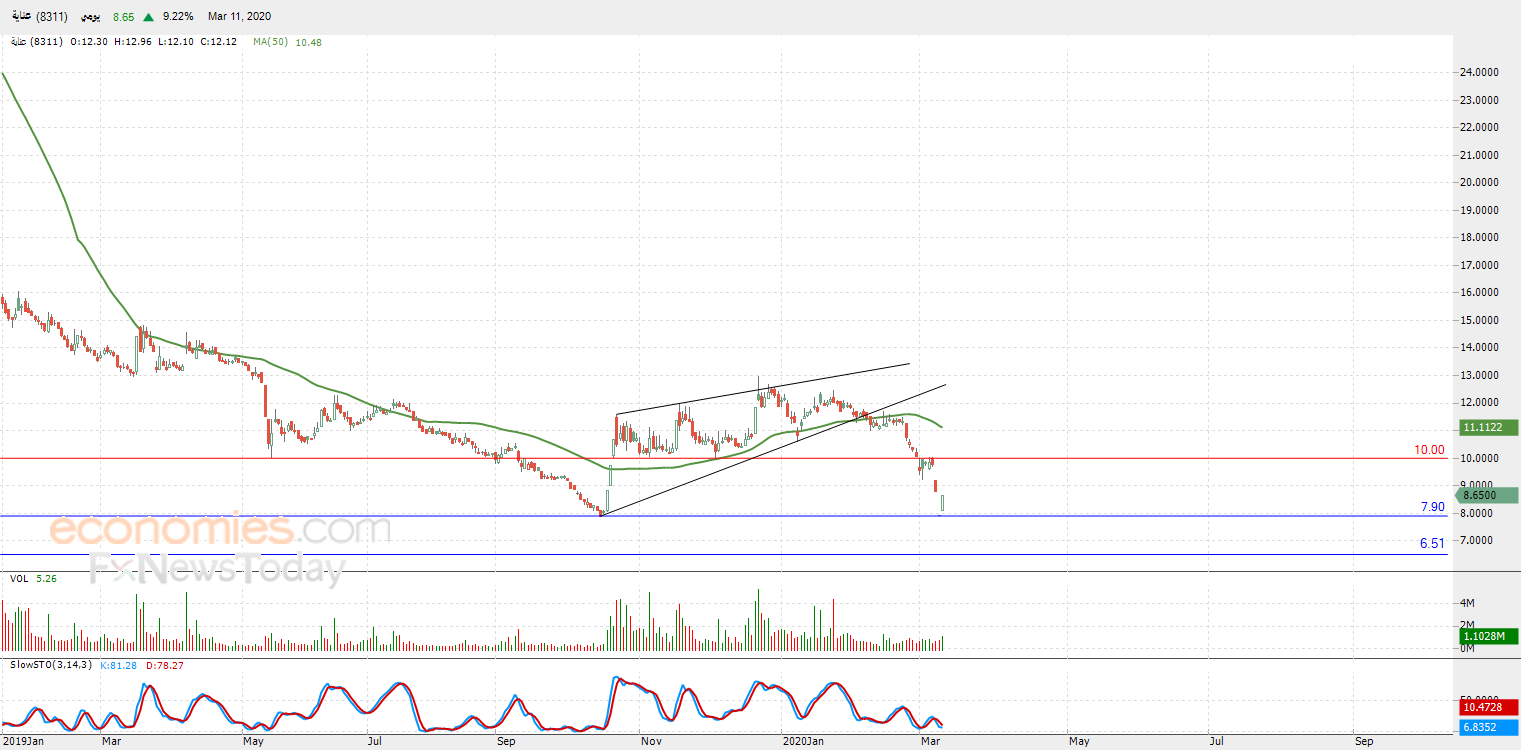Click the green 11.1122 moving average price tag

[x=1489, y=428]
